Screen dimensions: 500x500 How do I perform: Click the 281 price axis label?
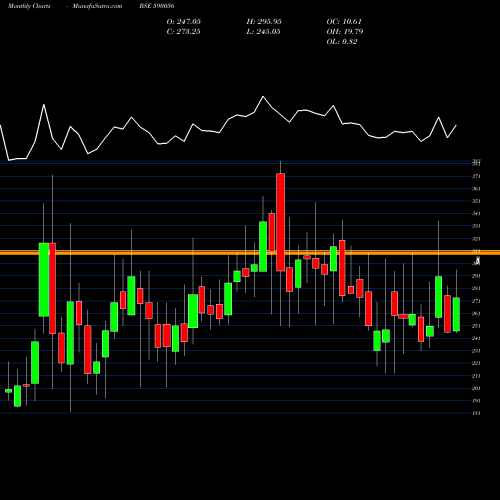click(476, 288)
